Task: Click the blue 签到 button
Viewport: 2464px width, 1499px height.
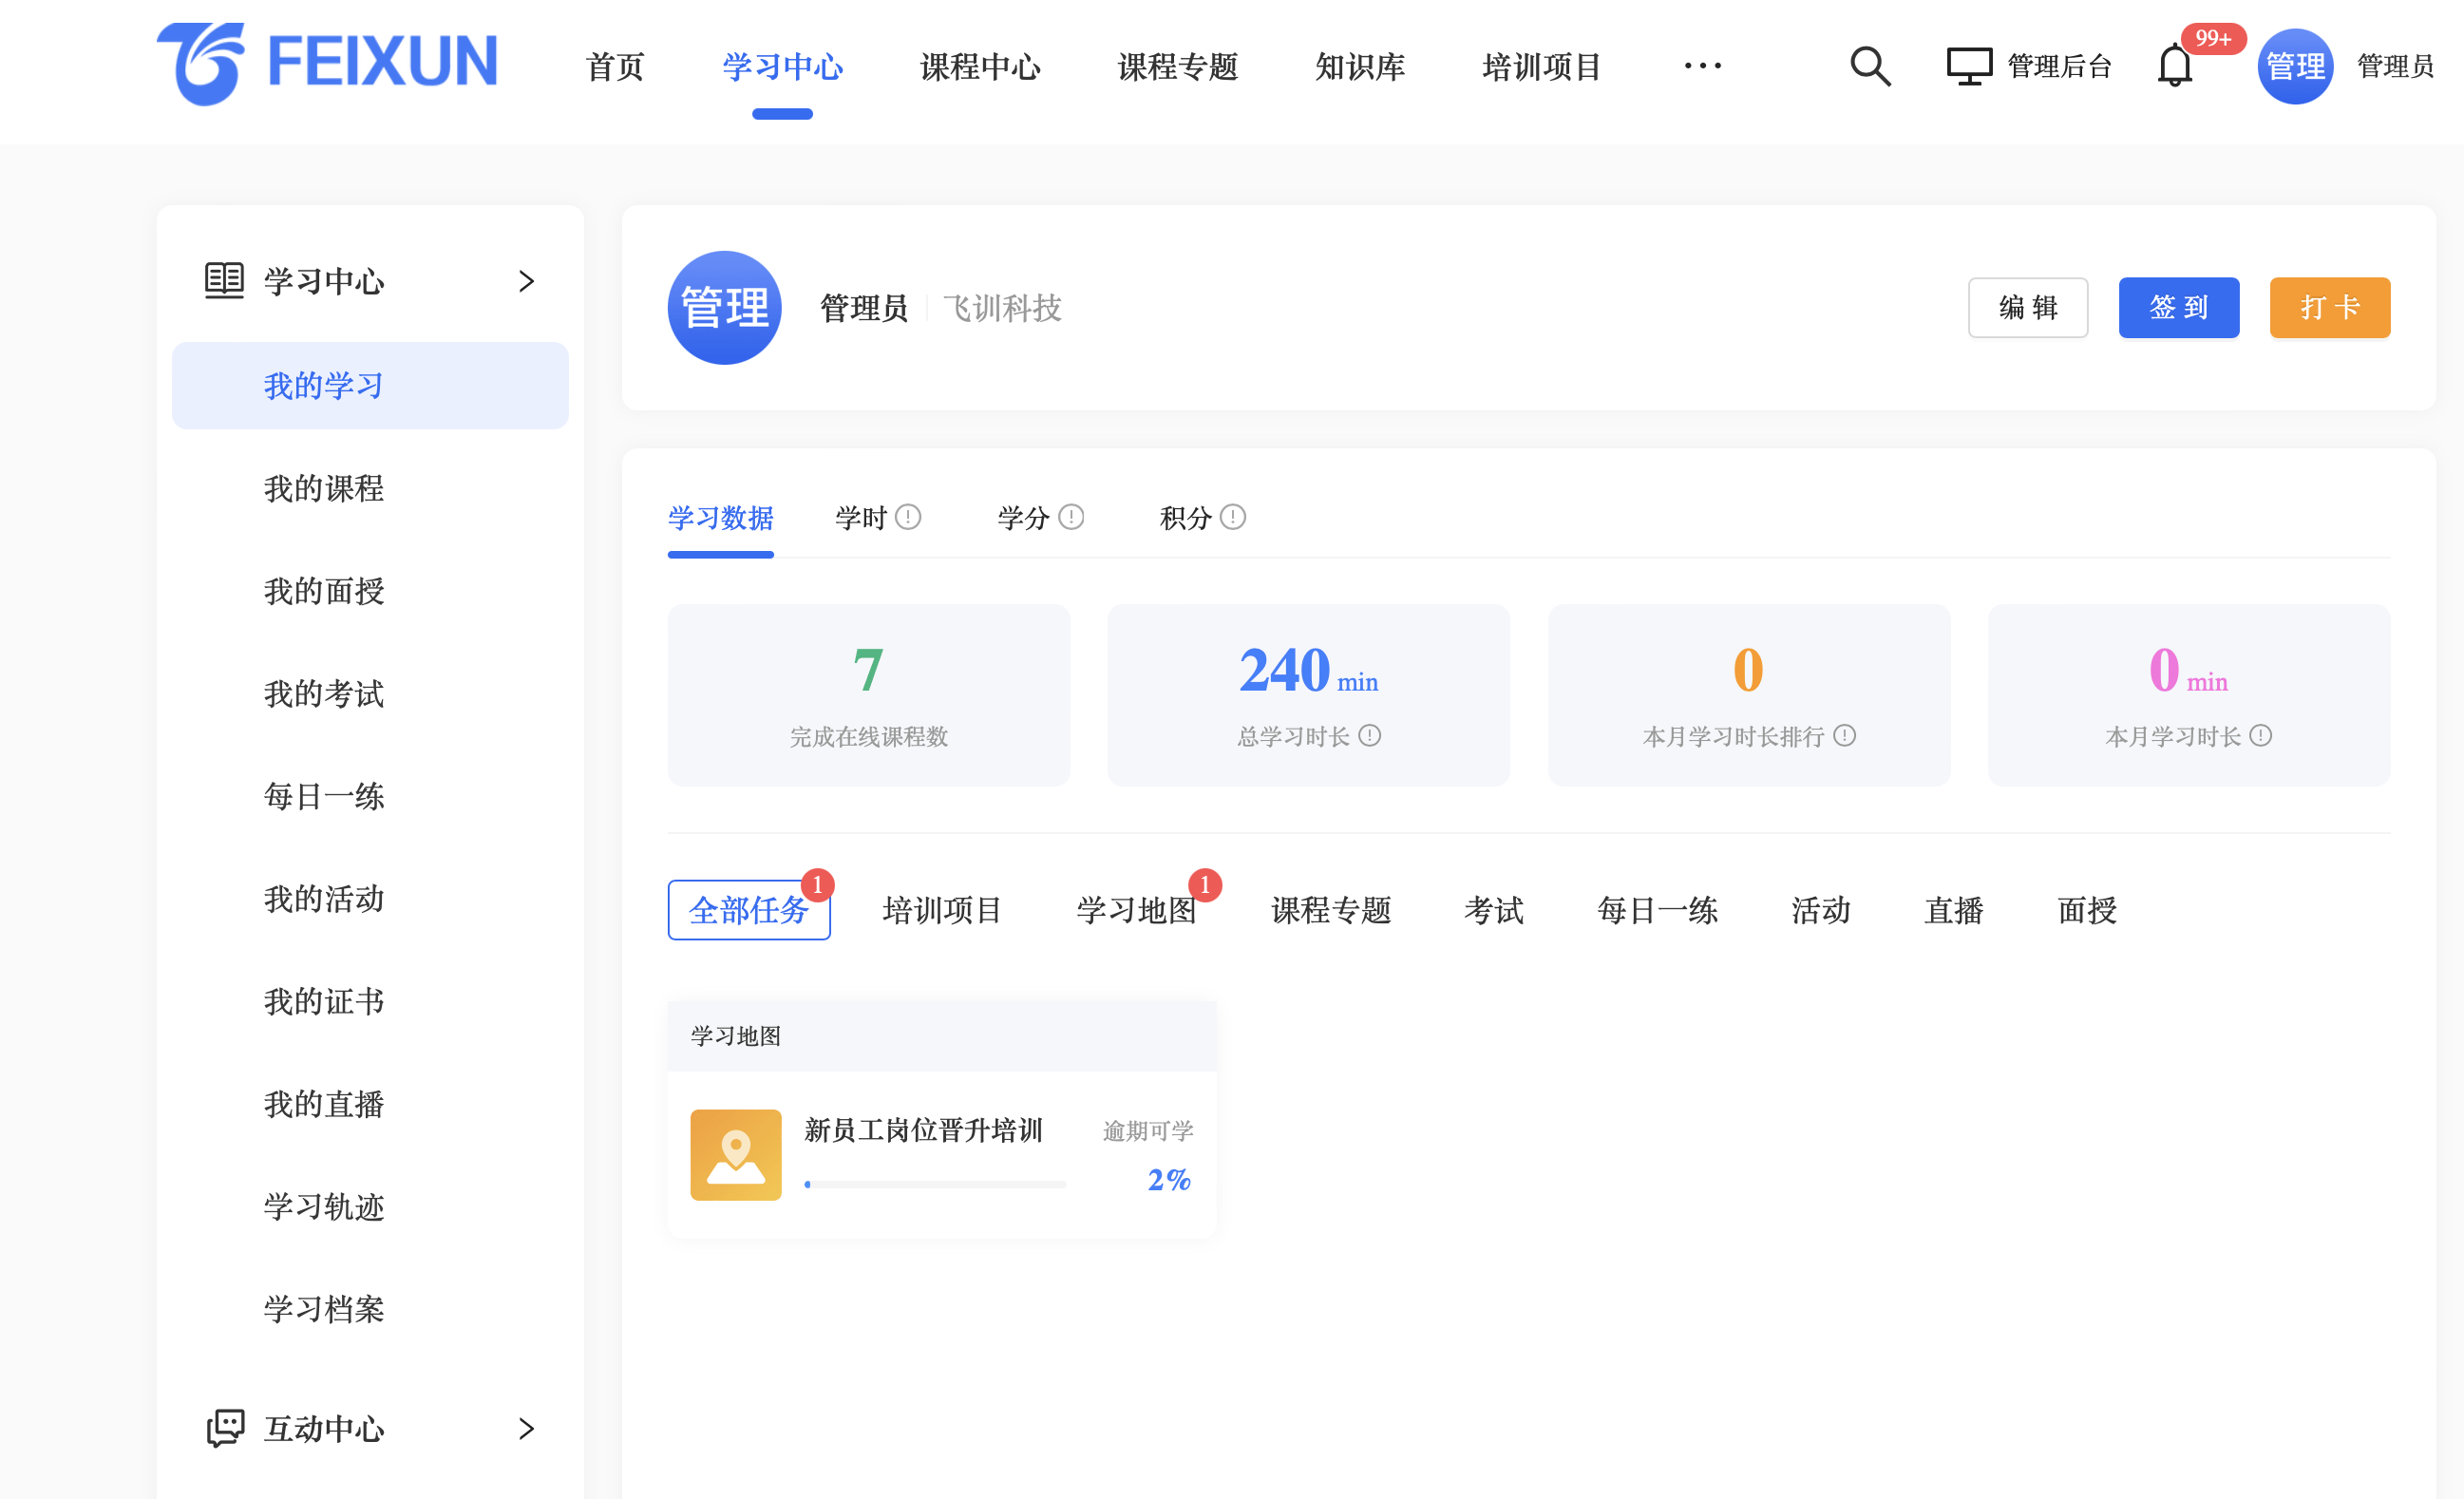Action: [2178, 307]
